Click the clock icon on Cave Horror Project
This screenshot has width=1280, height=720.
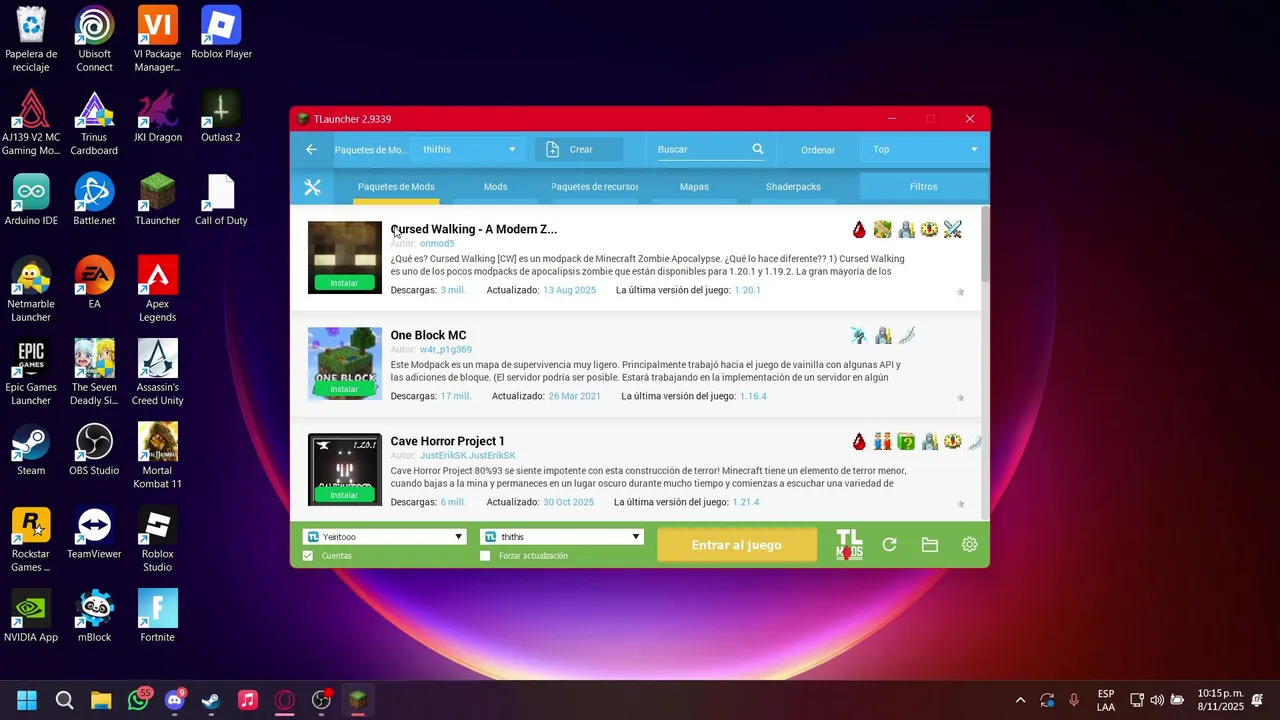[953, 442]
